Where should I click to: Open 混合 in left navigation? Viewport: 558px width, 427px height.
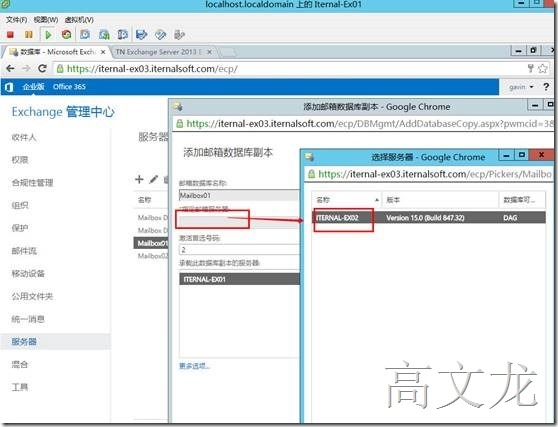20,364
